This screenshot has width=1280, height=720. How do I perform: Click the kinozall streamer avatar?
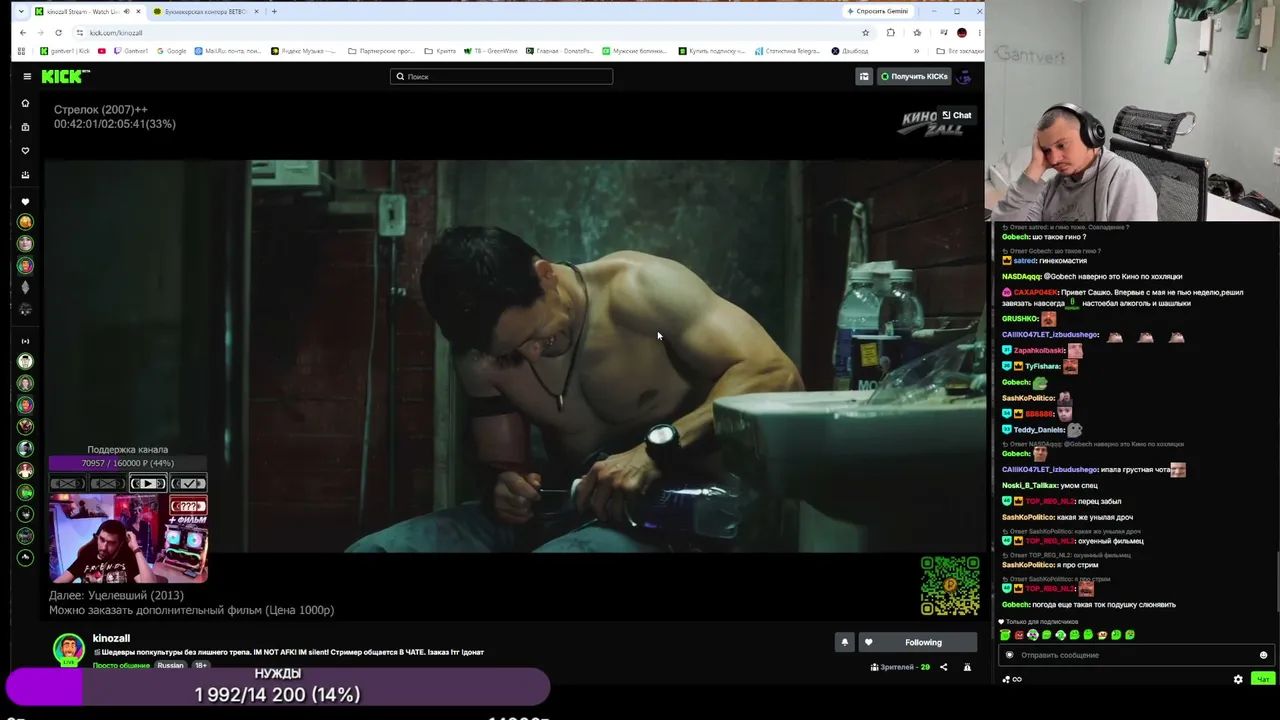point(68,649)
